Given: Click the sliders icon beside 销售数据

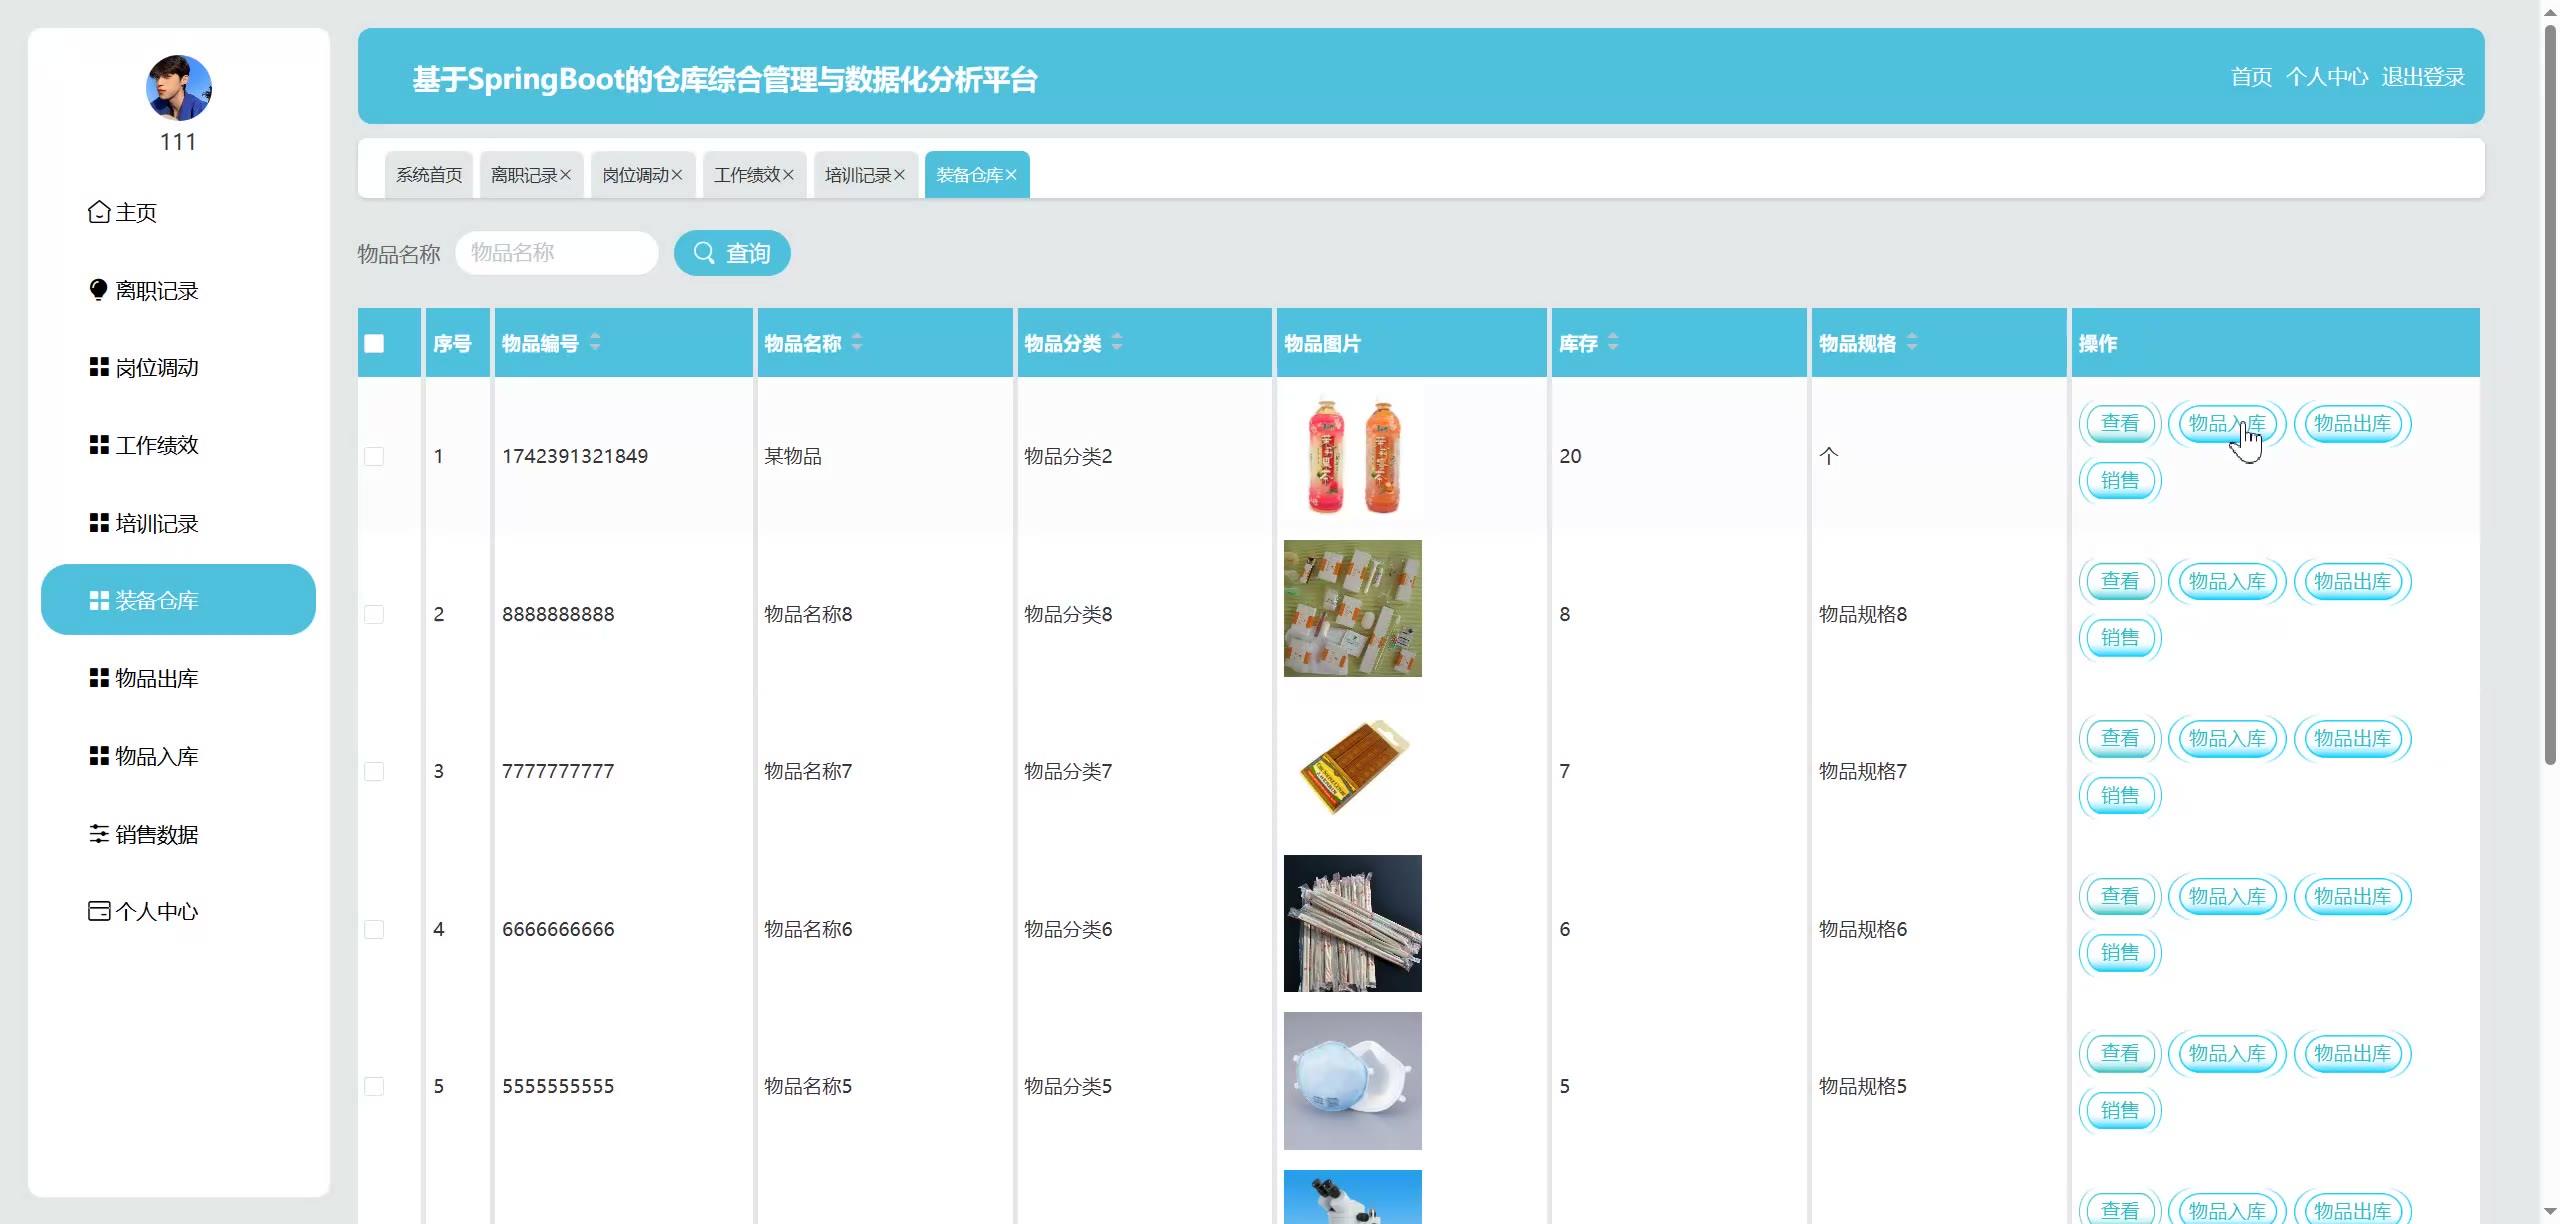Looking at the screenshot, I should coord(98,834).
